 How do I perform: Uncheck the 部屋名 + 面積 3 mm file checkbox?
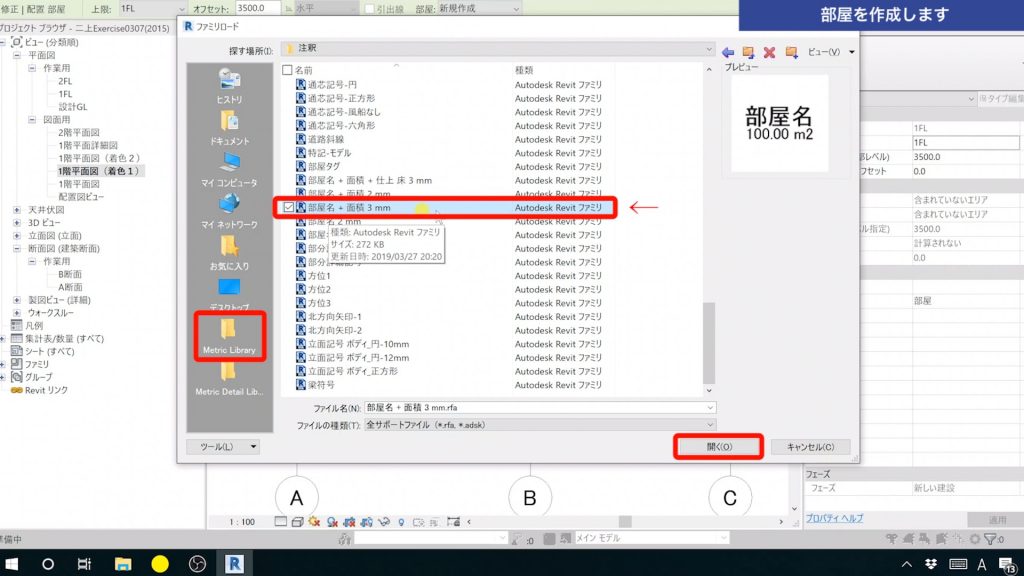[x=288, y=207]
